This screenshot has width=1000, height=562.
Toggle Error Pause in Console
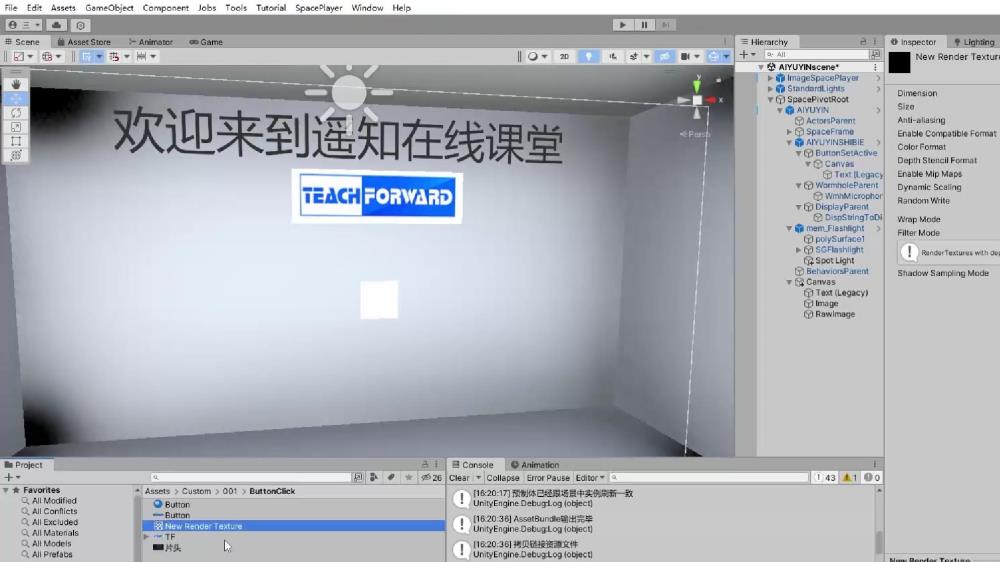click(x=548, y=477)
